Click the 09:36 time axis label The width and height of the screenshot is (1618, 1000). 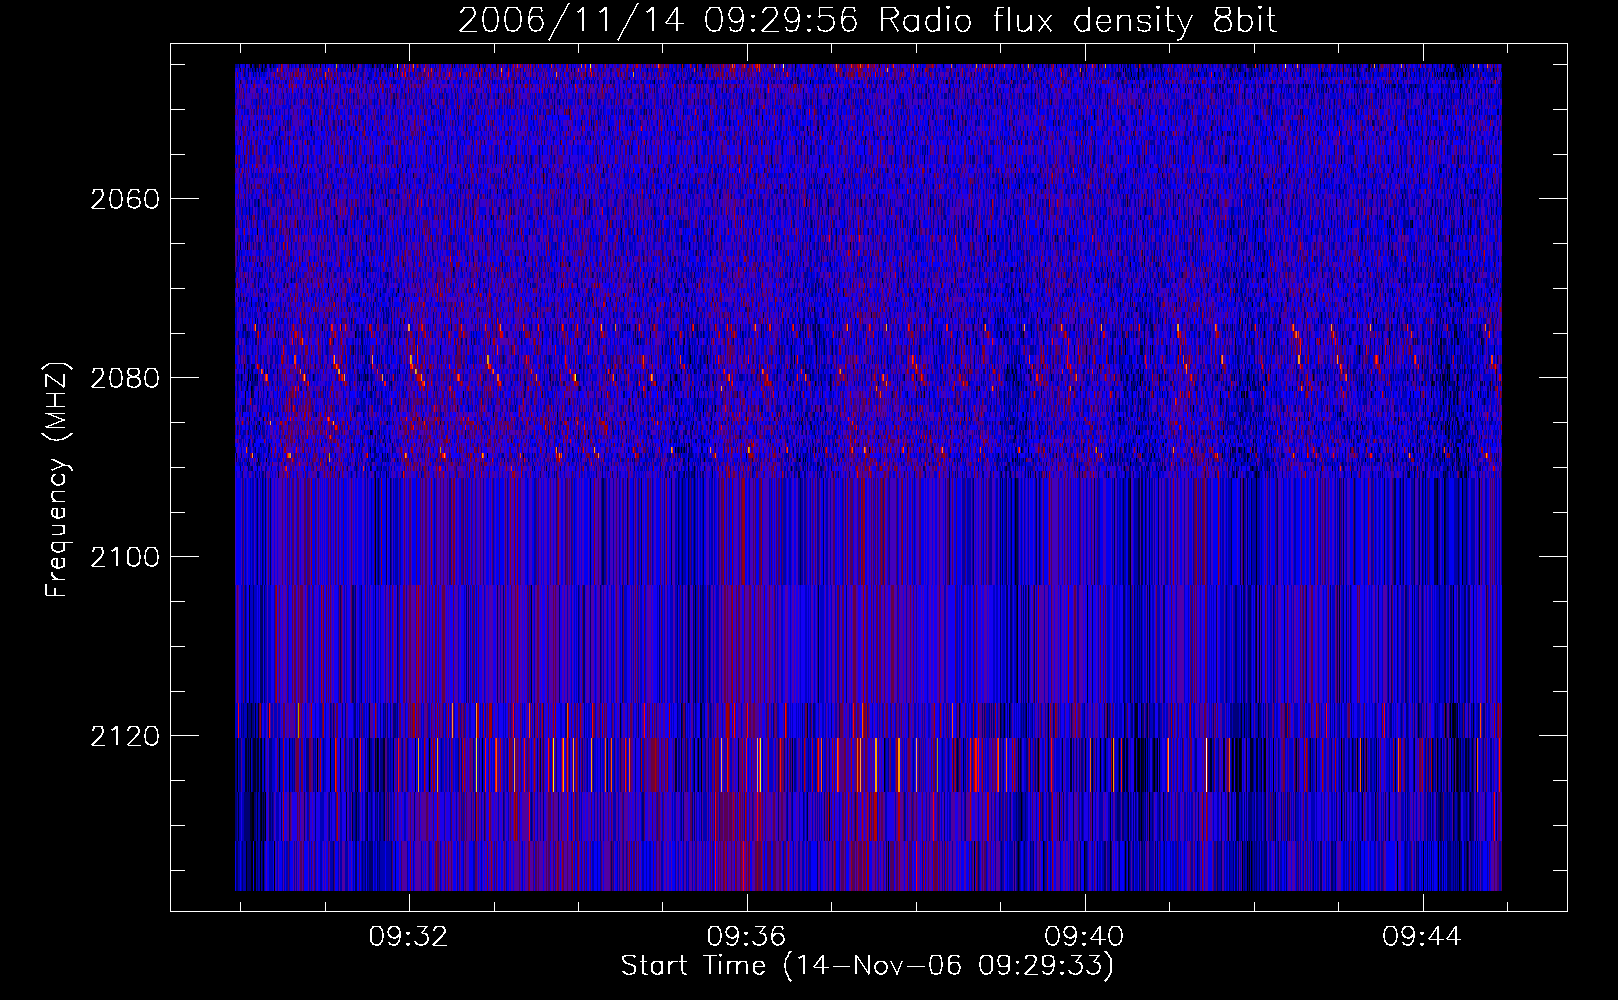[746, 937]
